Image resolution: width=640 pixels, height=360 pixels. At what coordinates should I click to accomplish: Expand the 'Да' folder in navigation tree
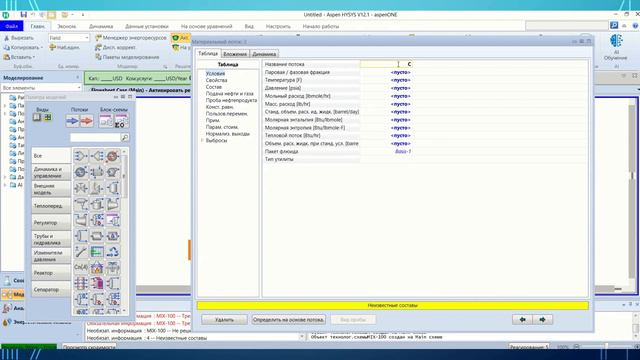click(x=5, y=177)
